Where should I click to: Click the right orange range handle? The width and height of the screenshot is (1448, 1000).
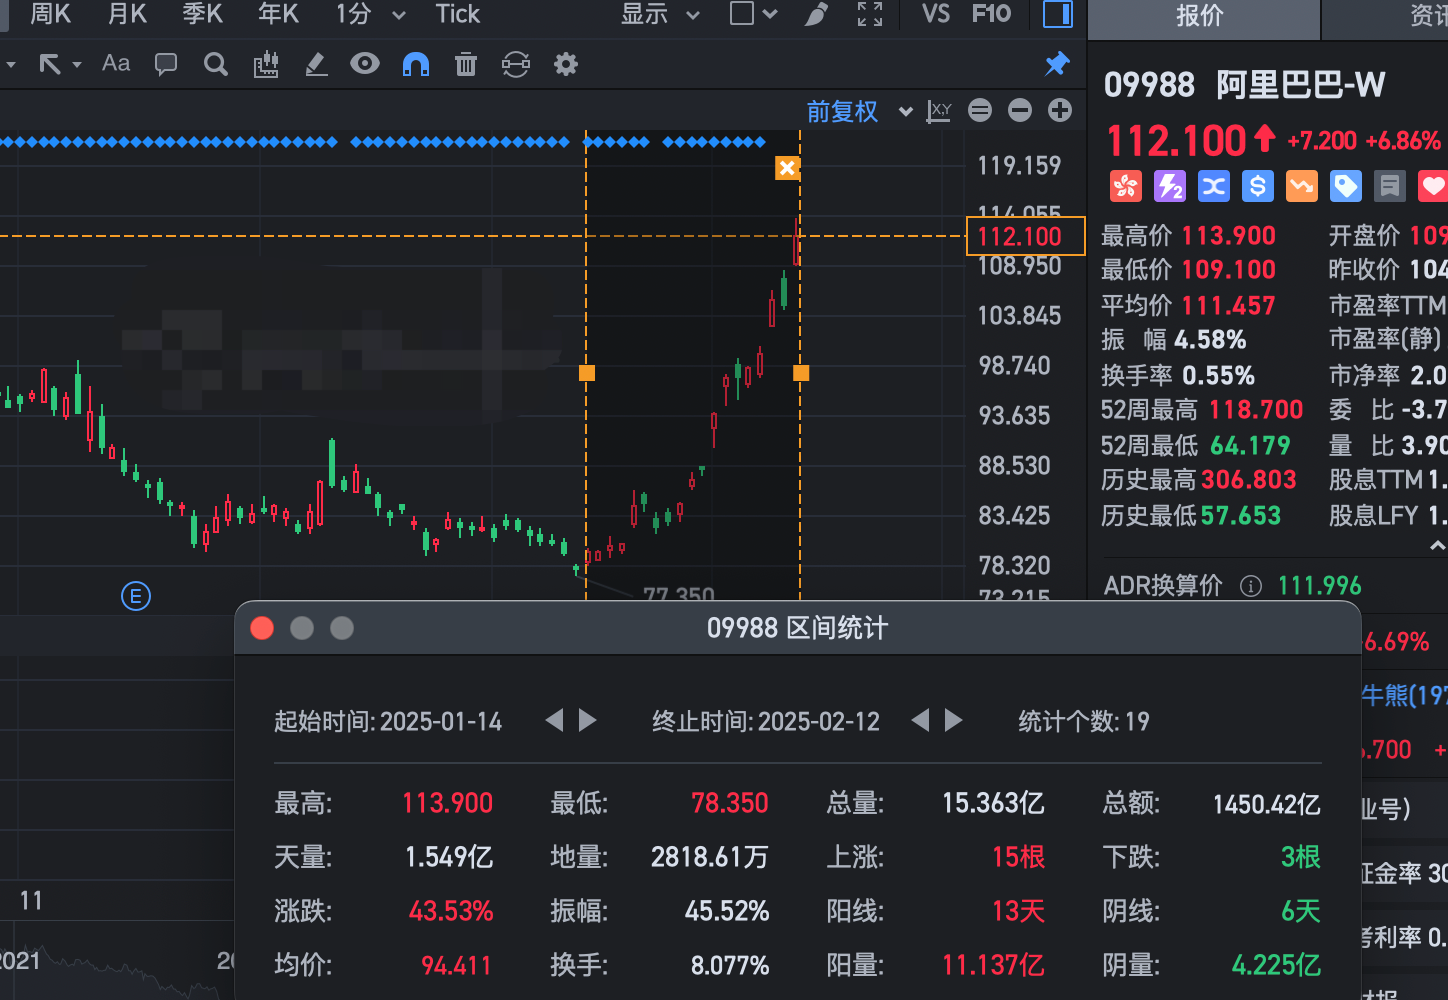(x=801, y=373)
